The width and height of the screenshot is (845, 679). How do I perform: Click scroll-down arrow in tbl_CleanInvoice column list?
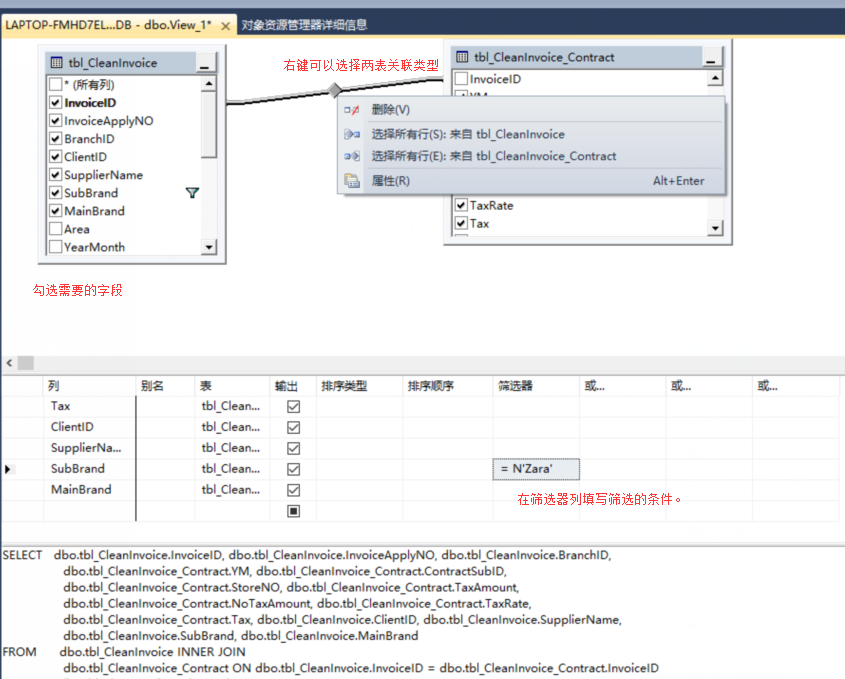[x=209, y=247]
